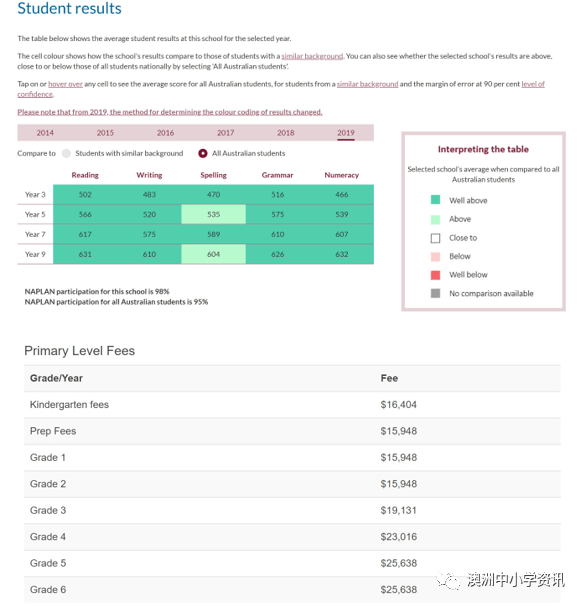Screen dimensions: 583x606
Task: Click the Year 3 Grammar cell 516
Action: tap(278, 194)
